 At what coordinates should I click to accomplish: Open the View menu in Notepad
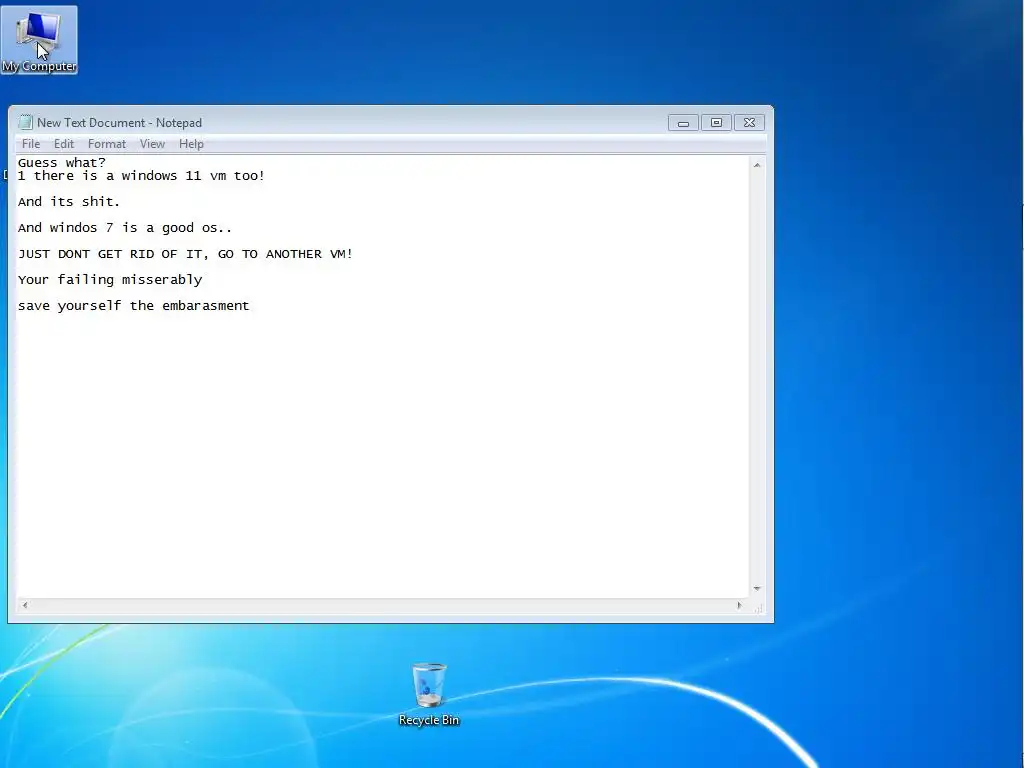point(152,144)
